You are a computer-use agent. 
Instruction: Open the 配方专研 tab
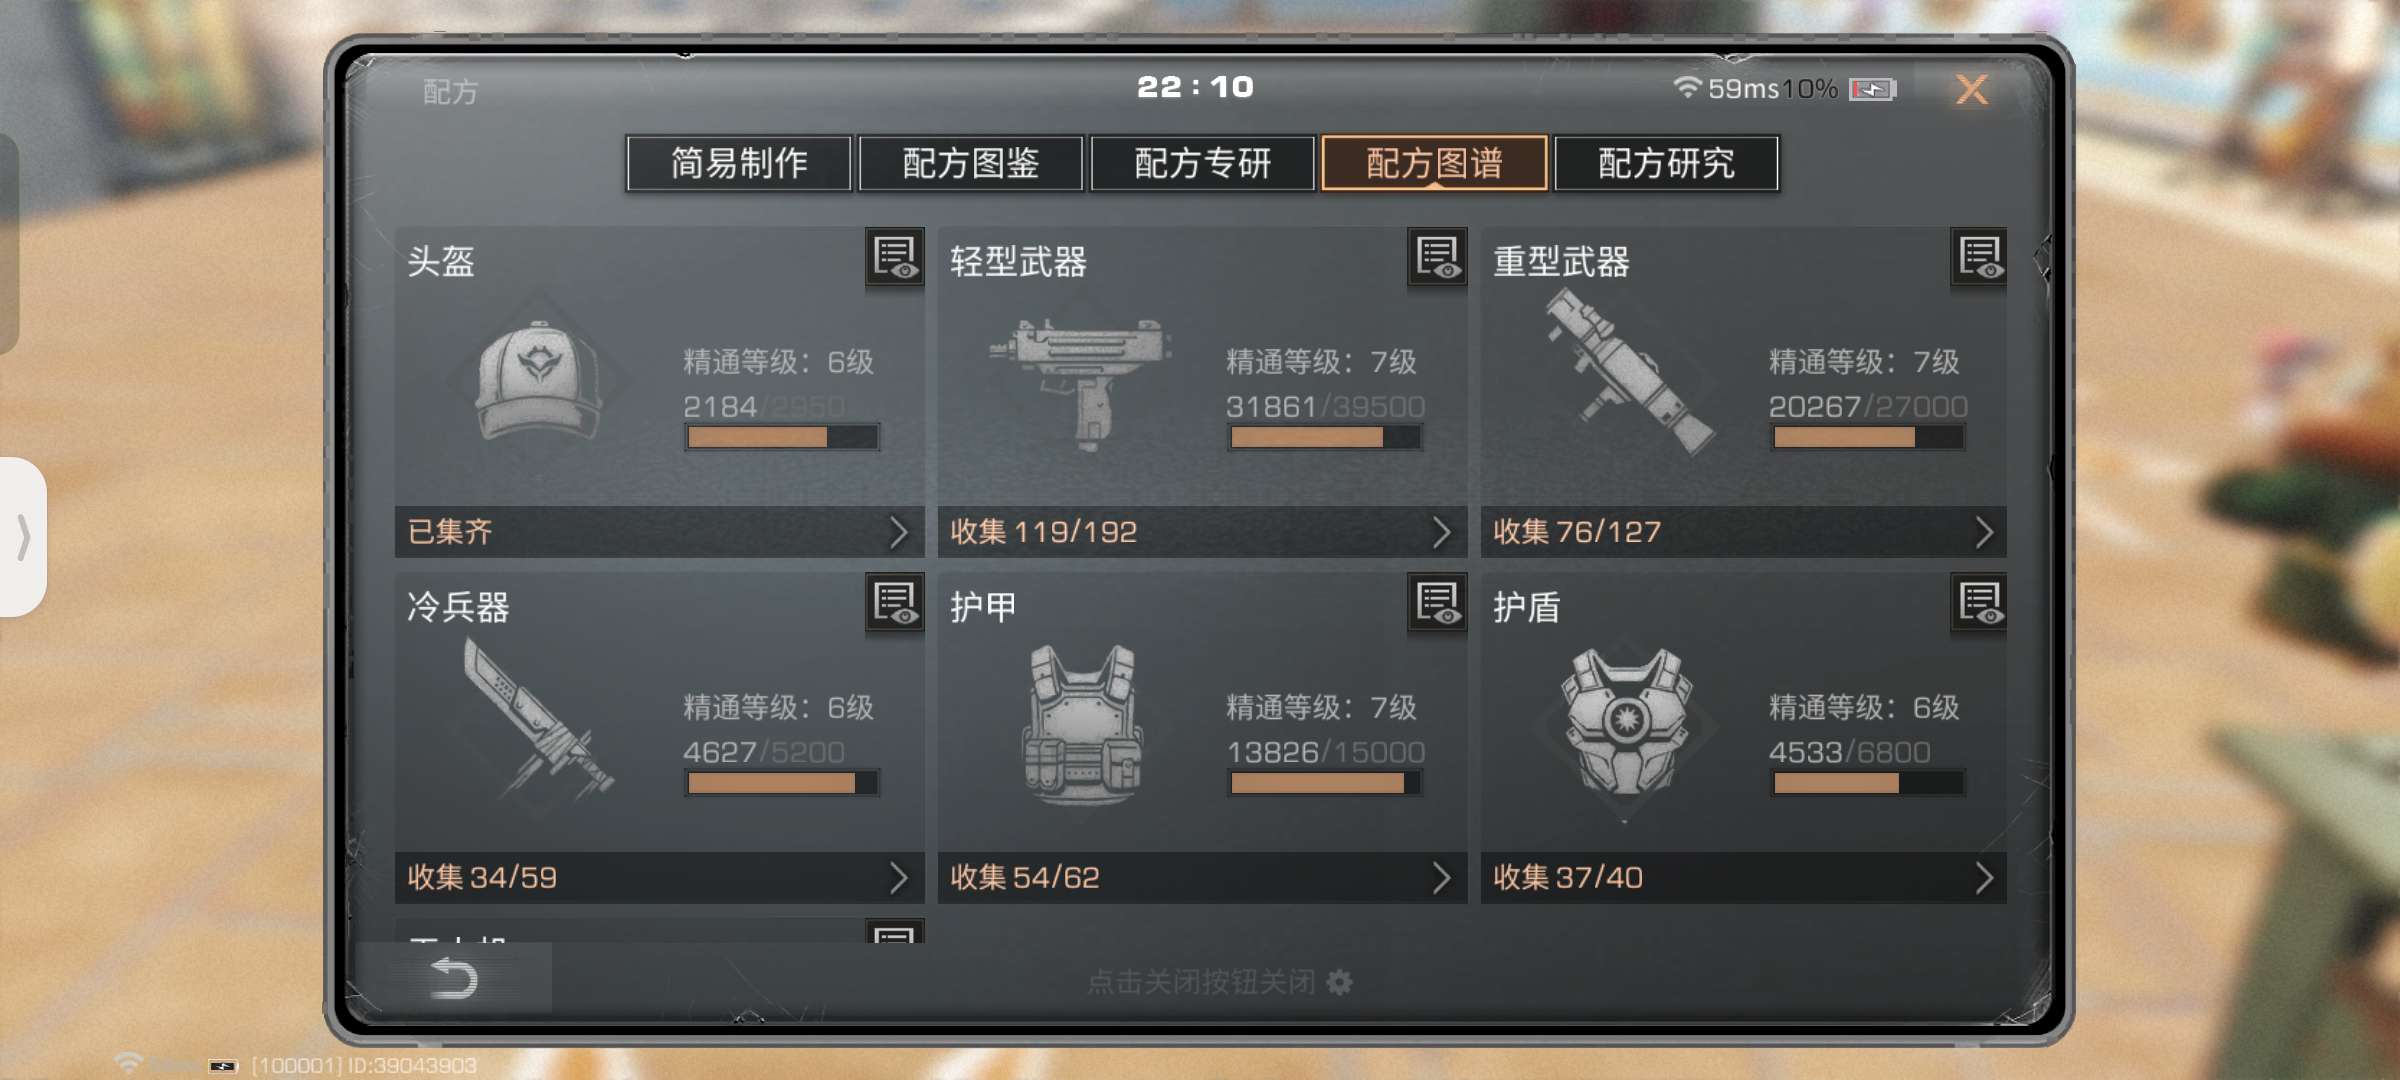[x=1202, y=163]
